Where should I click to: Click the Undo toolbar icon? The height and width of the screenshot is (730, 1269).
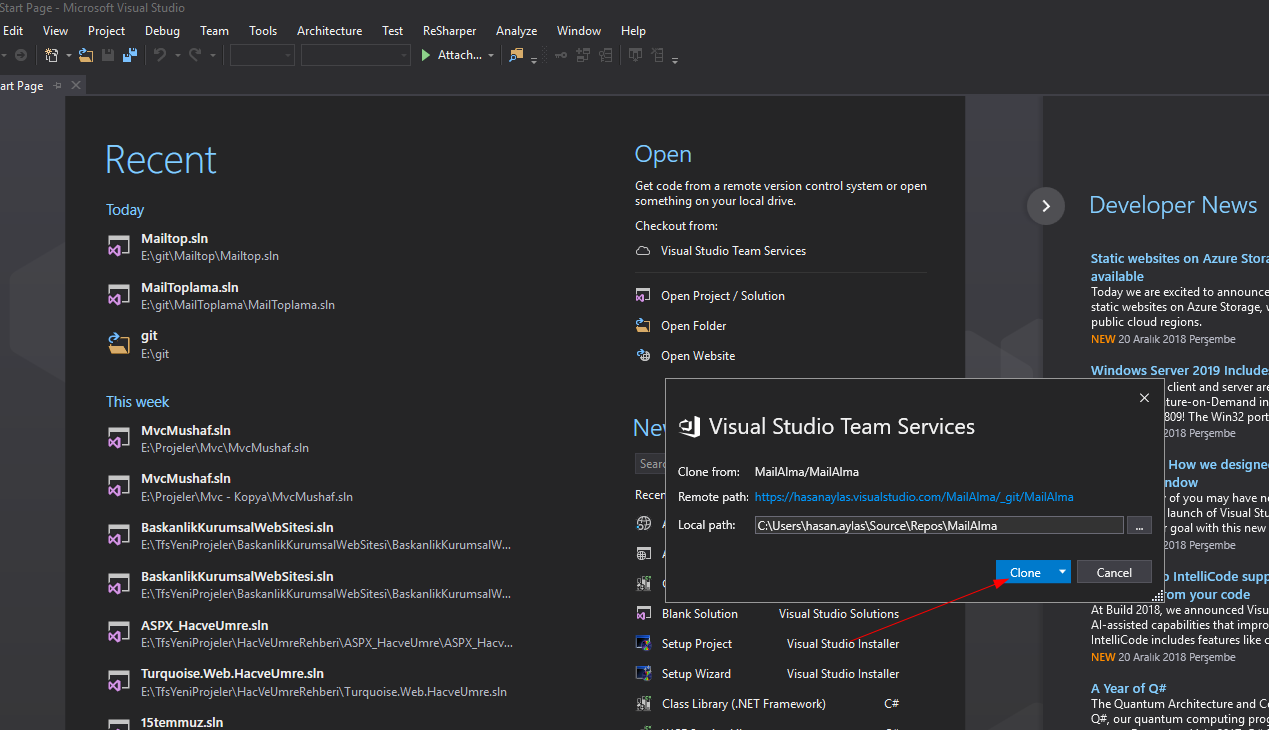click(x=160, y=55)
